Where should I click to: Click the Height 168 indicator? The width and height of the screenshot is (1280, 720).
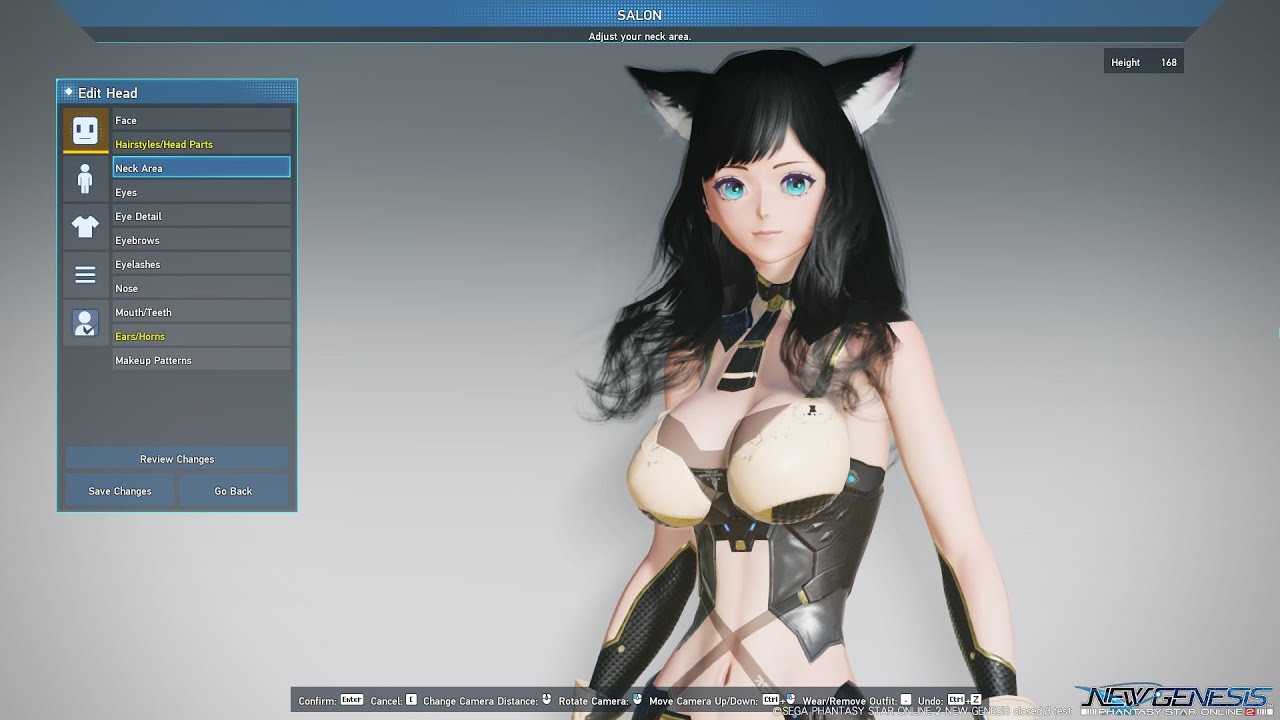[x=1144, y=62]
